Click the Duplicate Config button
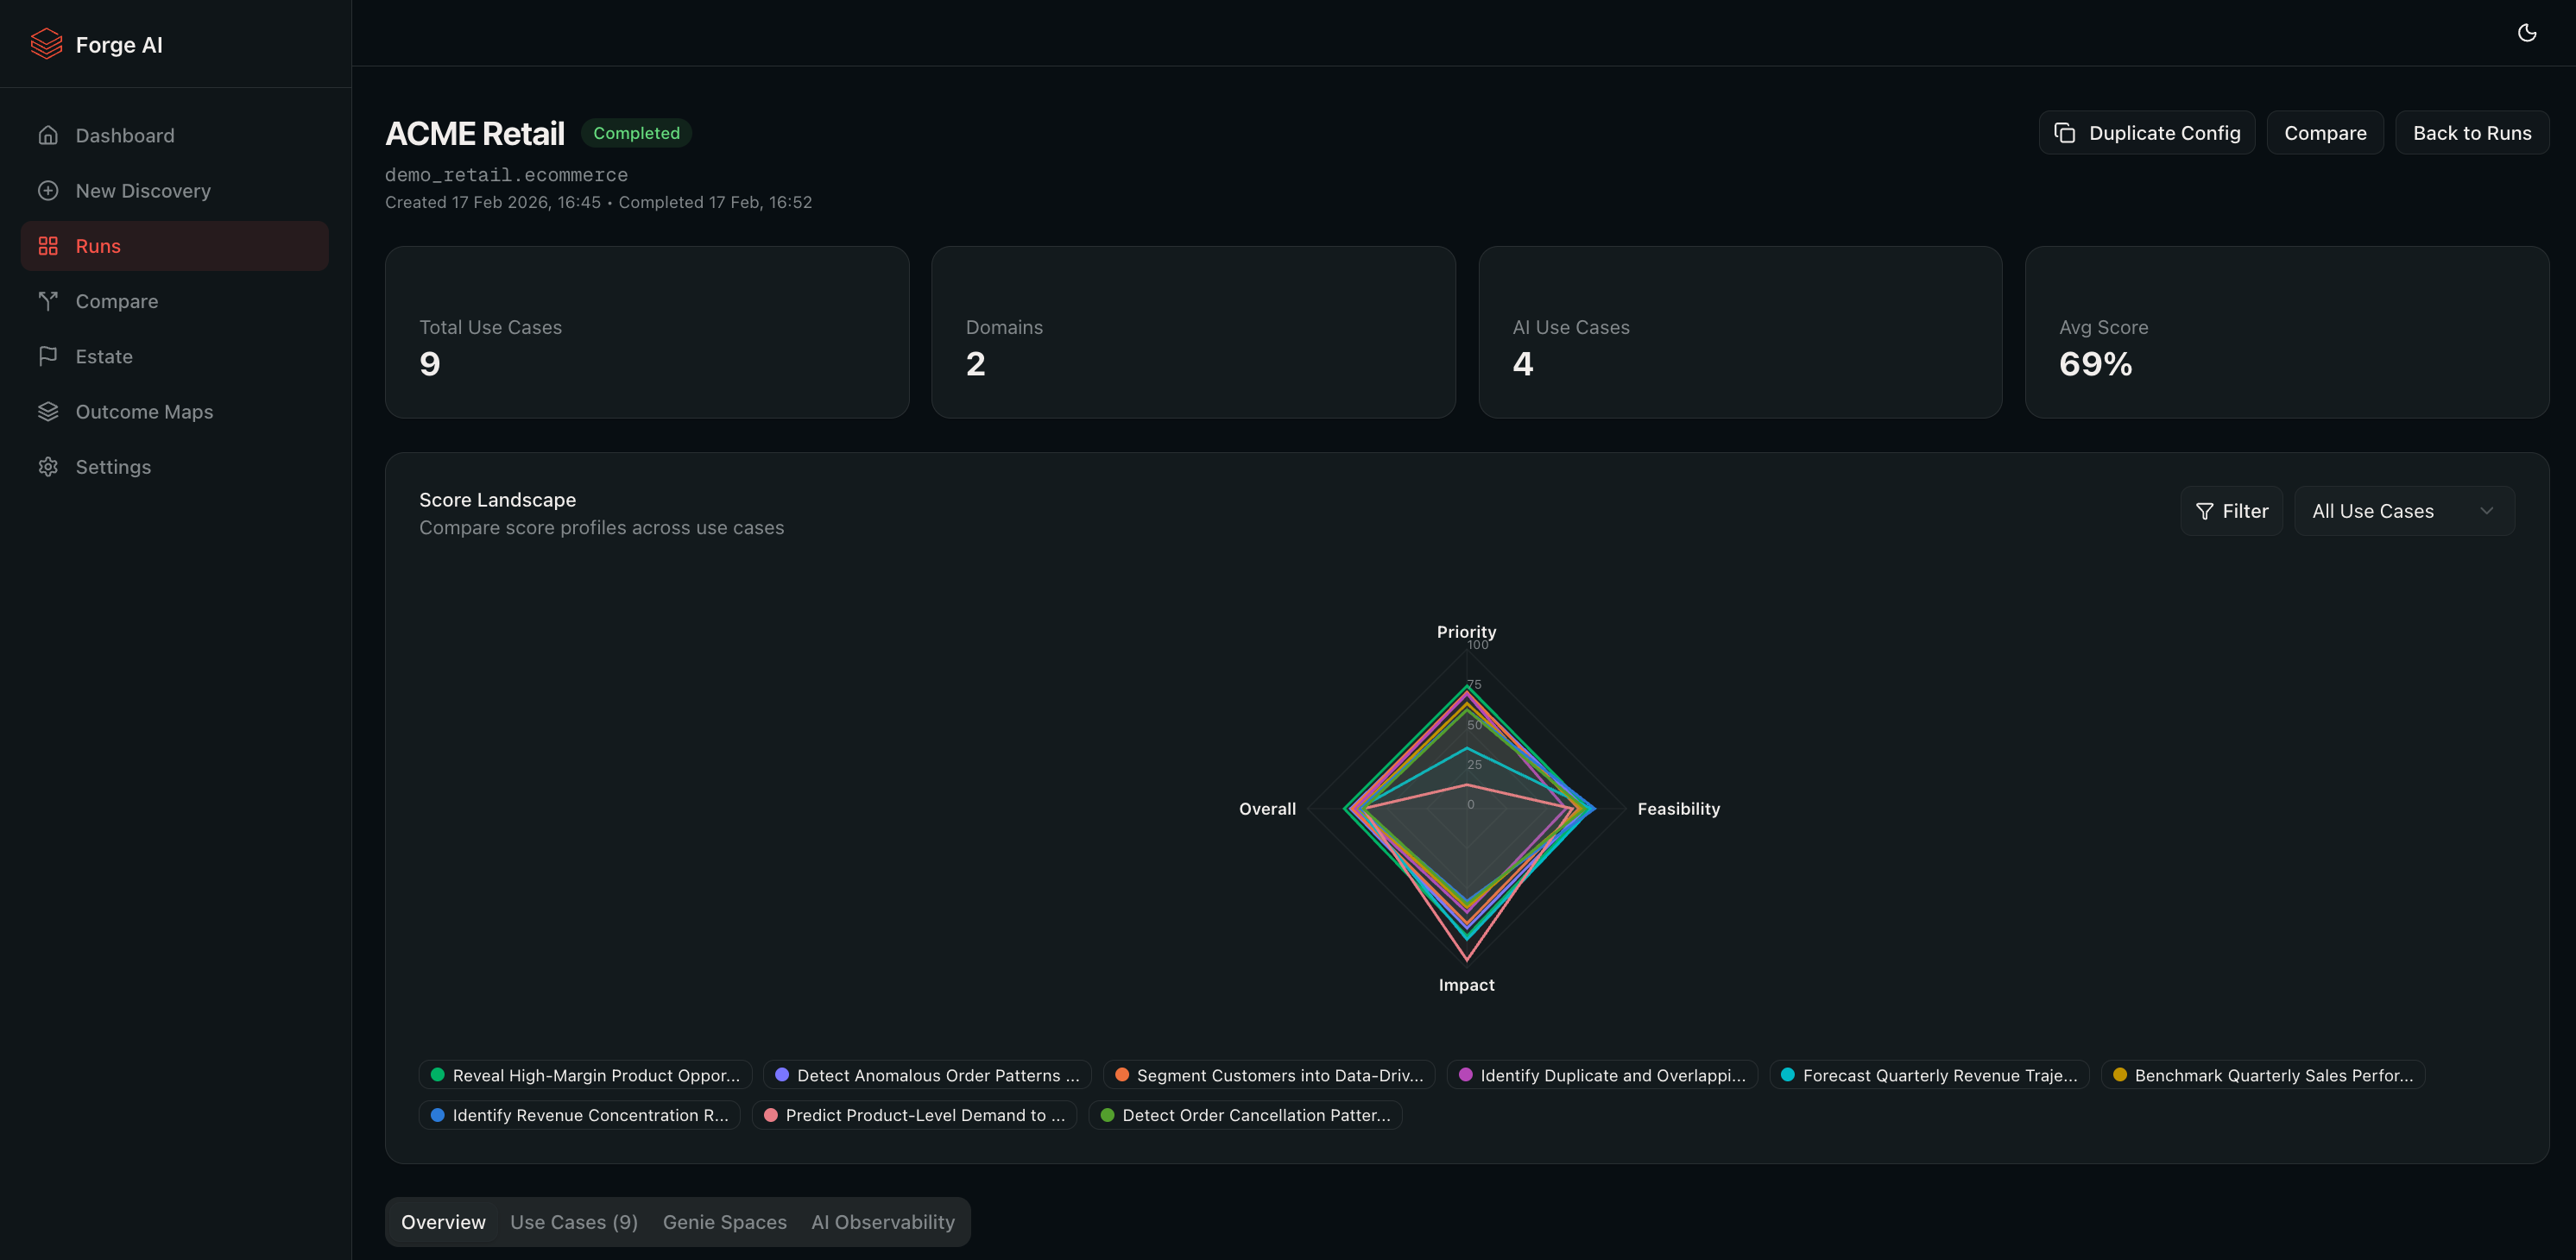Screen dimensions: 2576x1260 pyautogui.click(x=2146, y=133)
